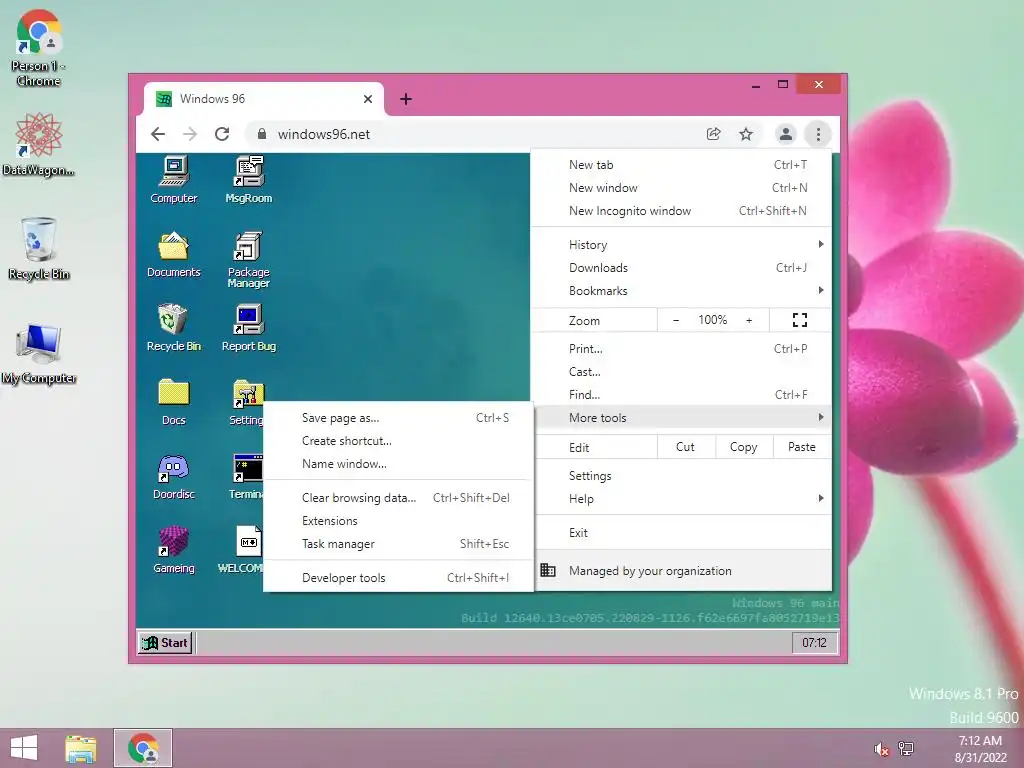Click Chrome's forward arrow
The height and width of the screenshot is (768, 1024).
[190, 134]
